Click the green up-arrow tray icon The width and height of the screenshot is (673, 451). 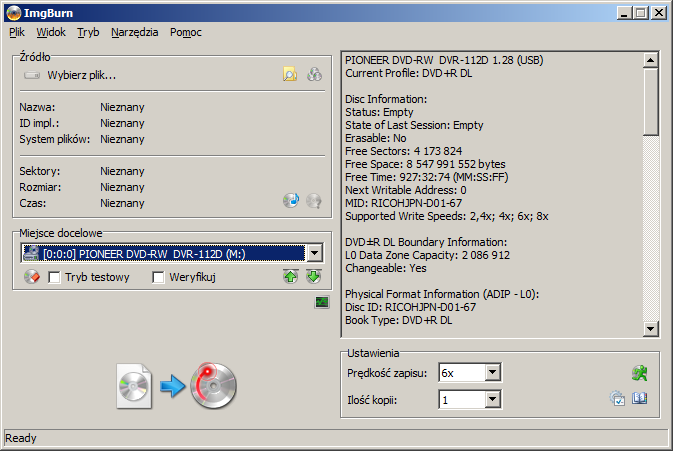click(291, 277)
